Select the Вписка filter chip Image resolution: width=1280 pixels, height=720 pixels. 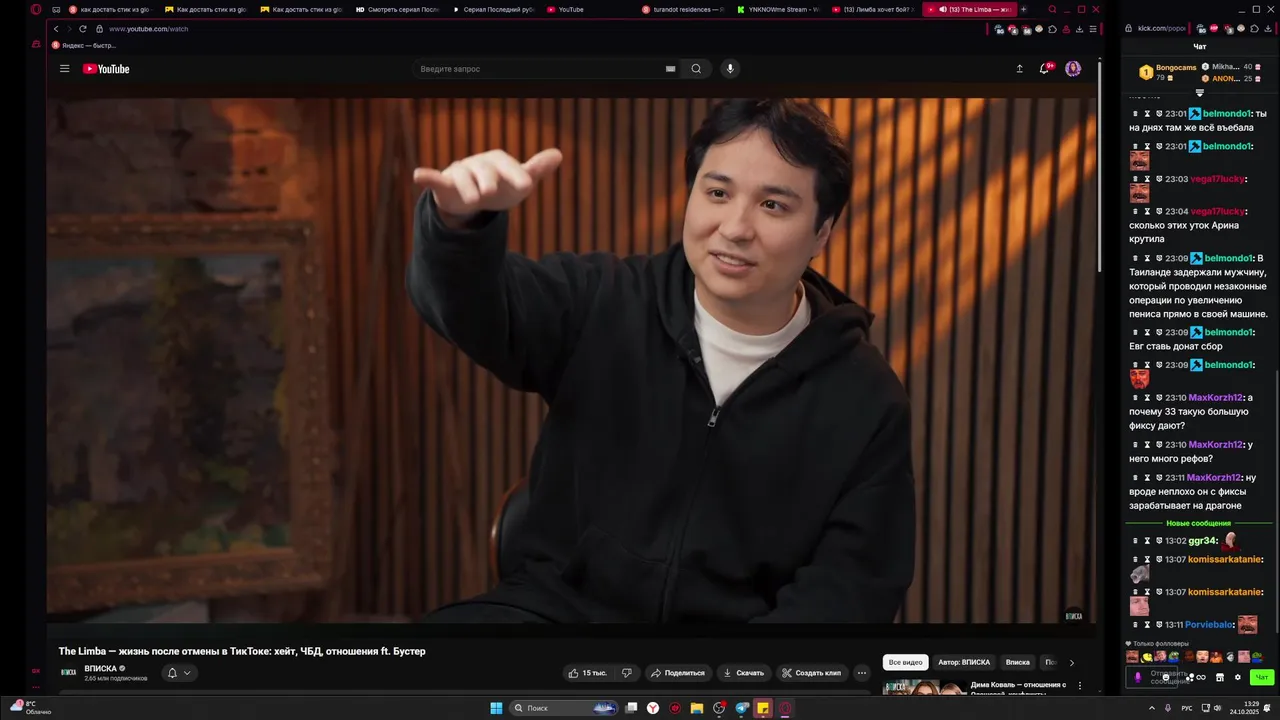click(1017, 662)
